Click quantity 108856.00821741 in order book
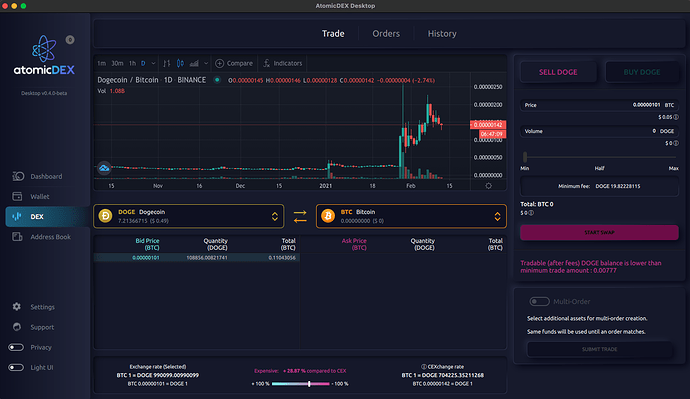This screenshot has height=399, width=690. [207, 258]
